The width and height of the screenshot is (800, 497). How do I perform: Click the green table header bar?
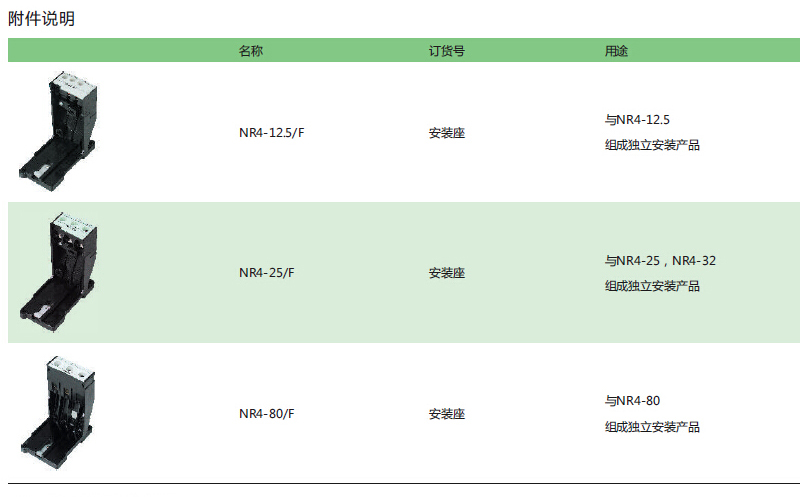404,50
